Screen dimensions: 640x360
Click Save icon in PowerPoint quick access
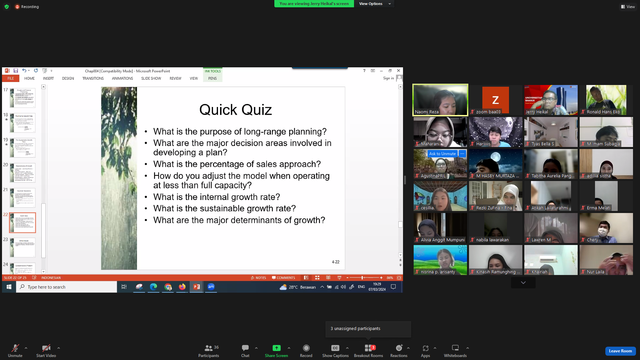[16, 71]
